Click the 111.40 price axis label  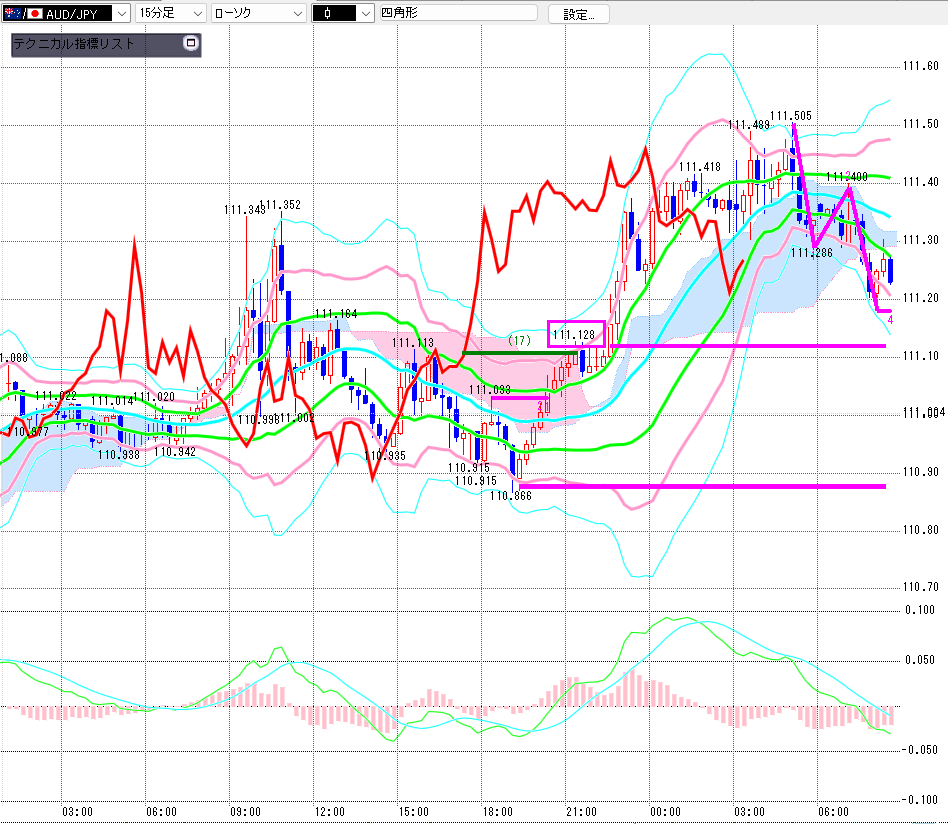(921, 182)
